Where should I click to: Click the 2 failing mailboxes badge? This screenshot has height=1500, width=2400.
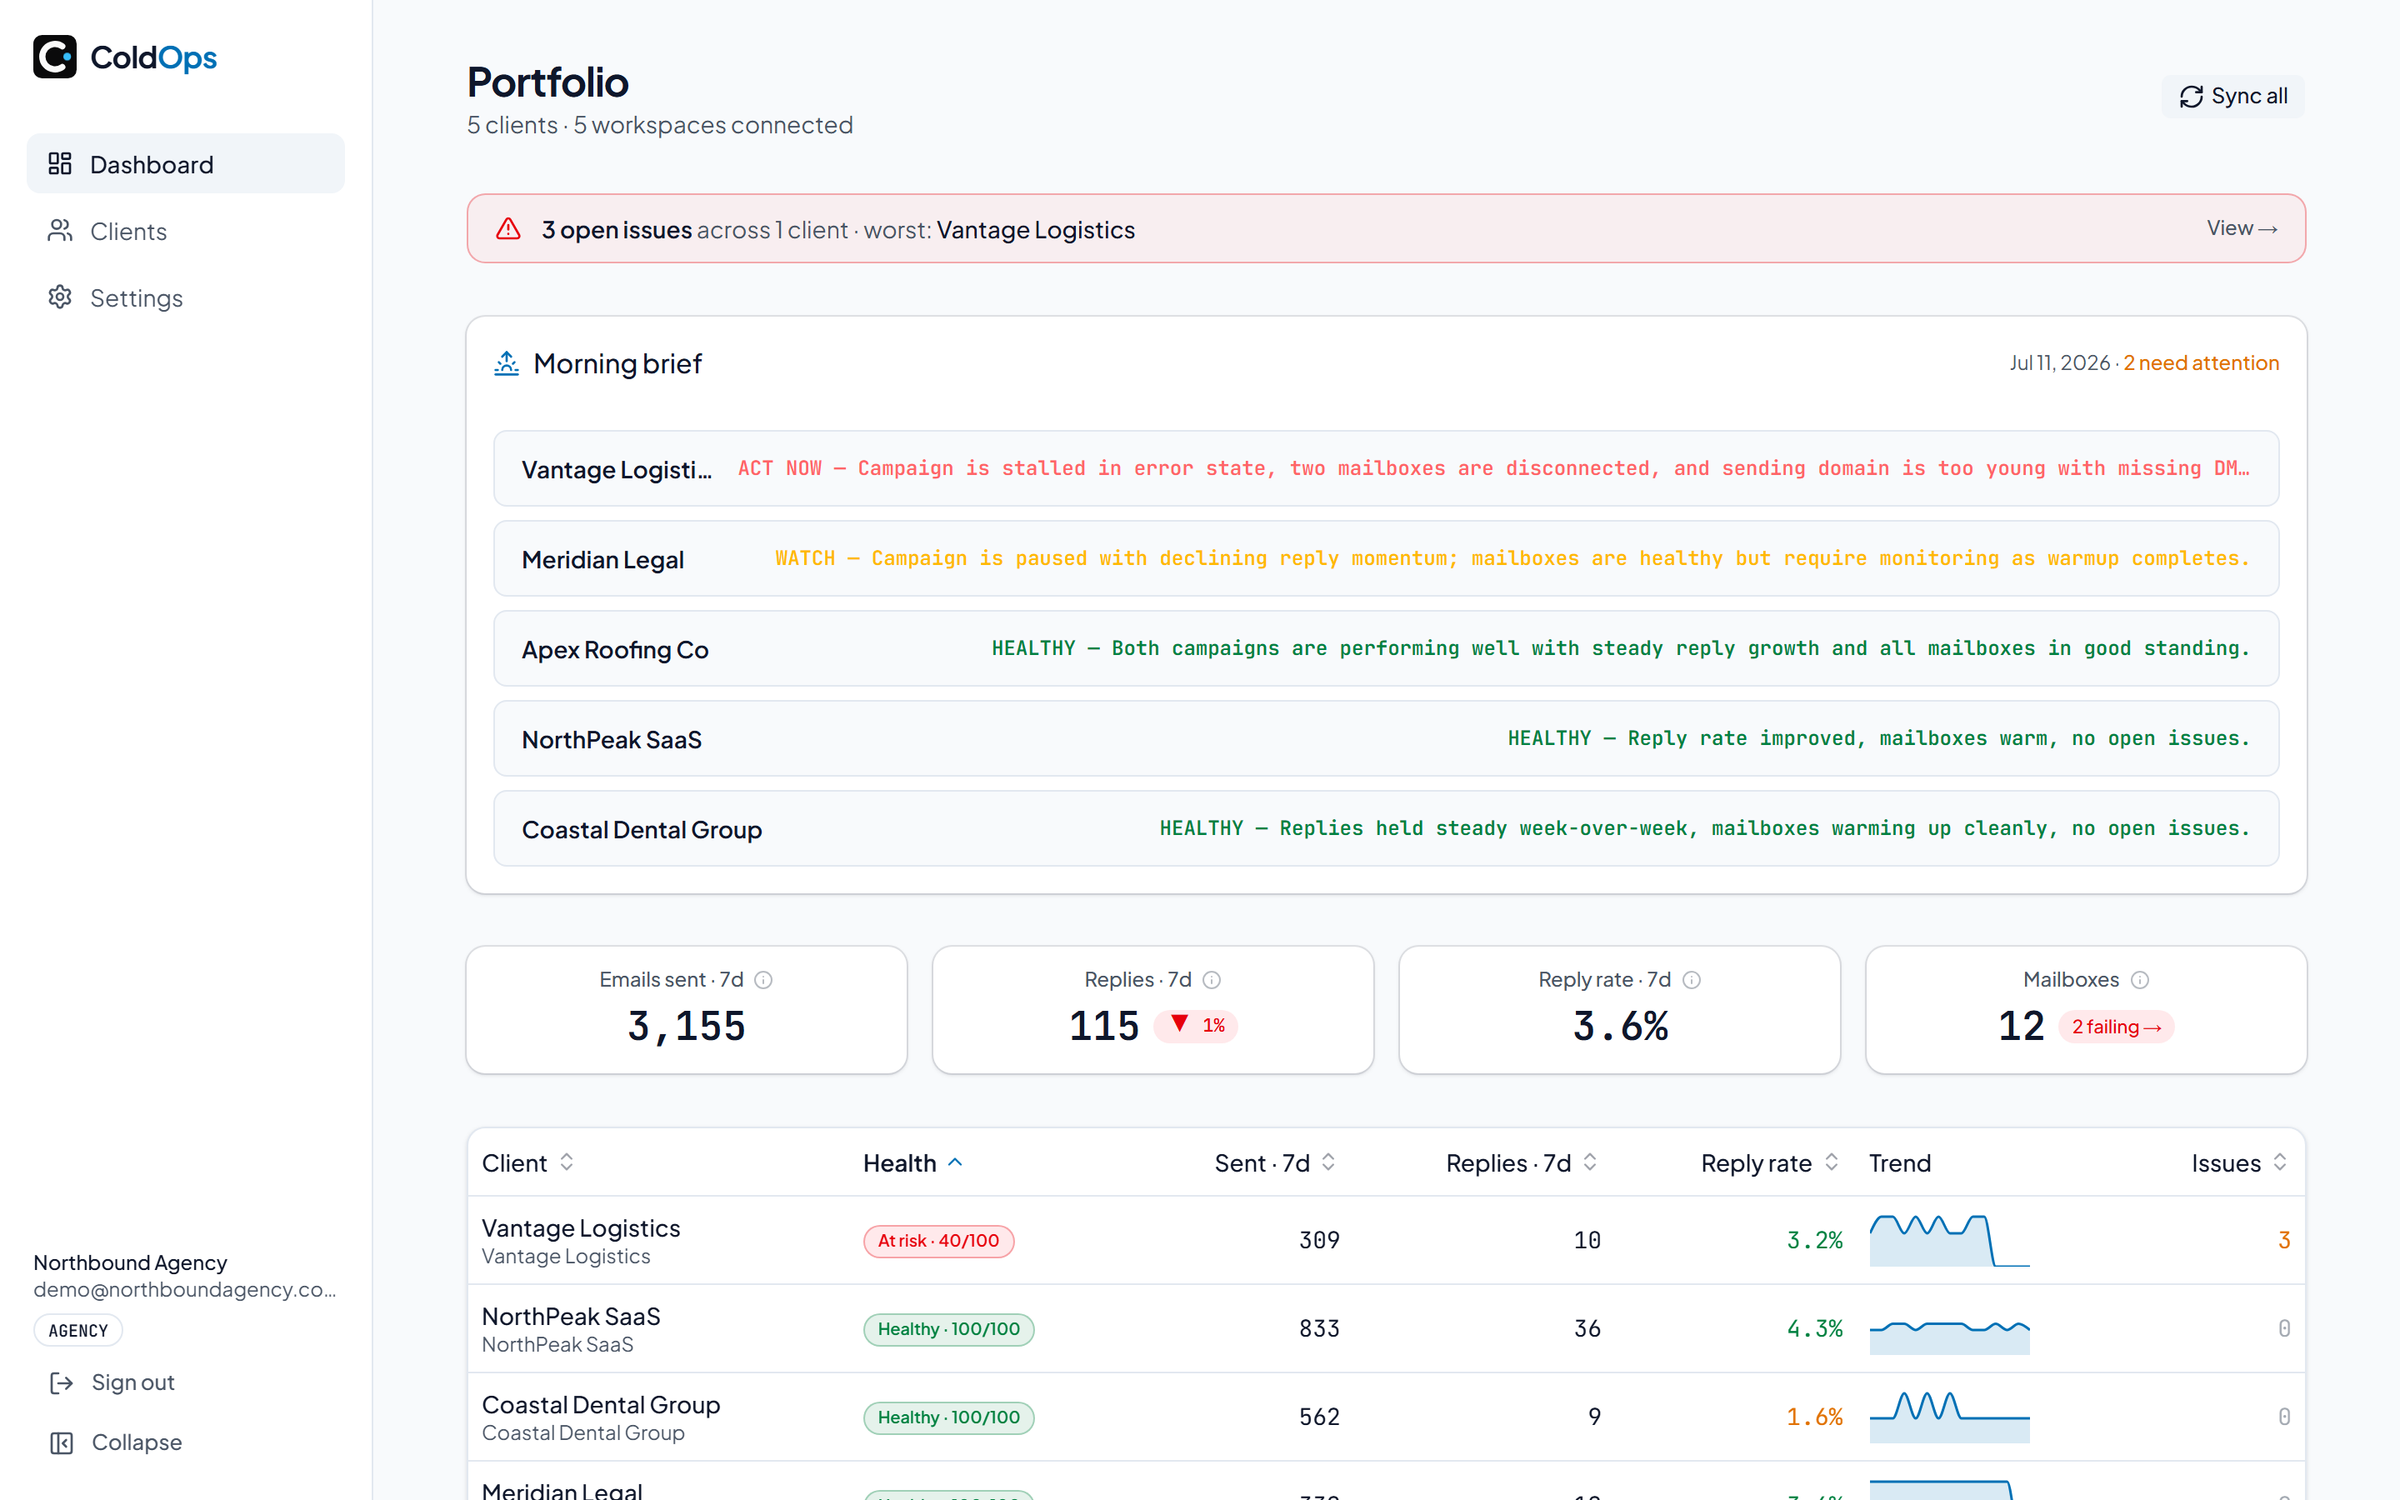click(2116, 1027)
